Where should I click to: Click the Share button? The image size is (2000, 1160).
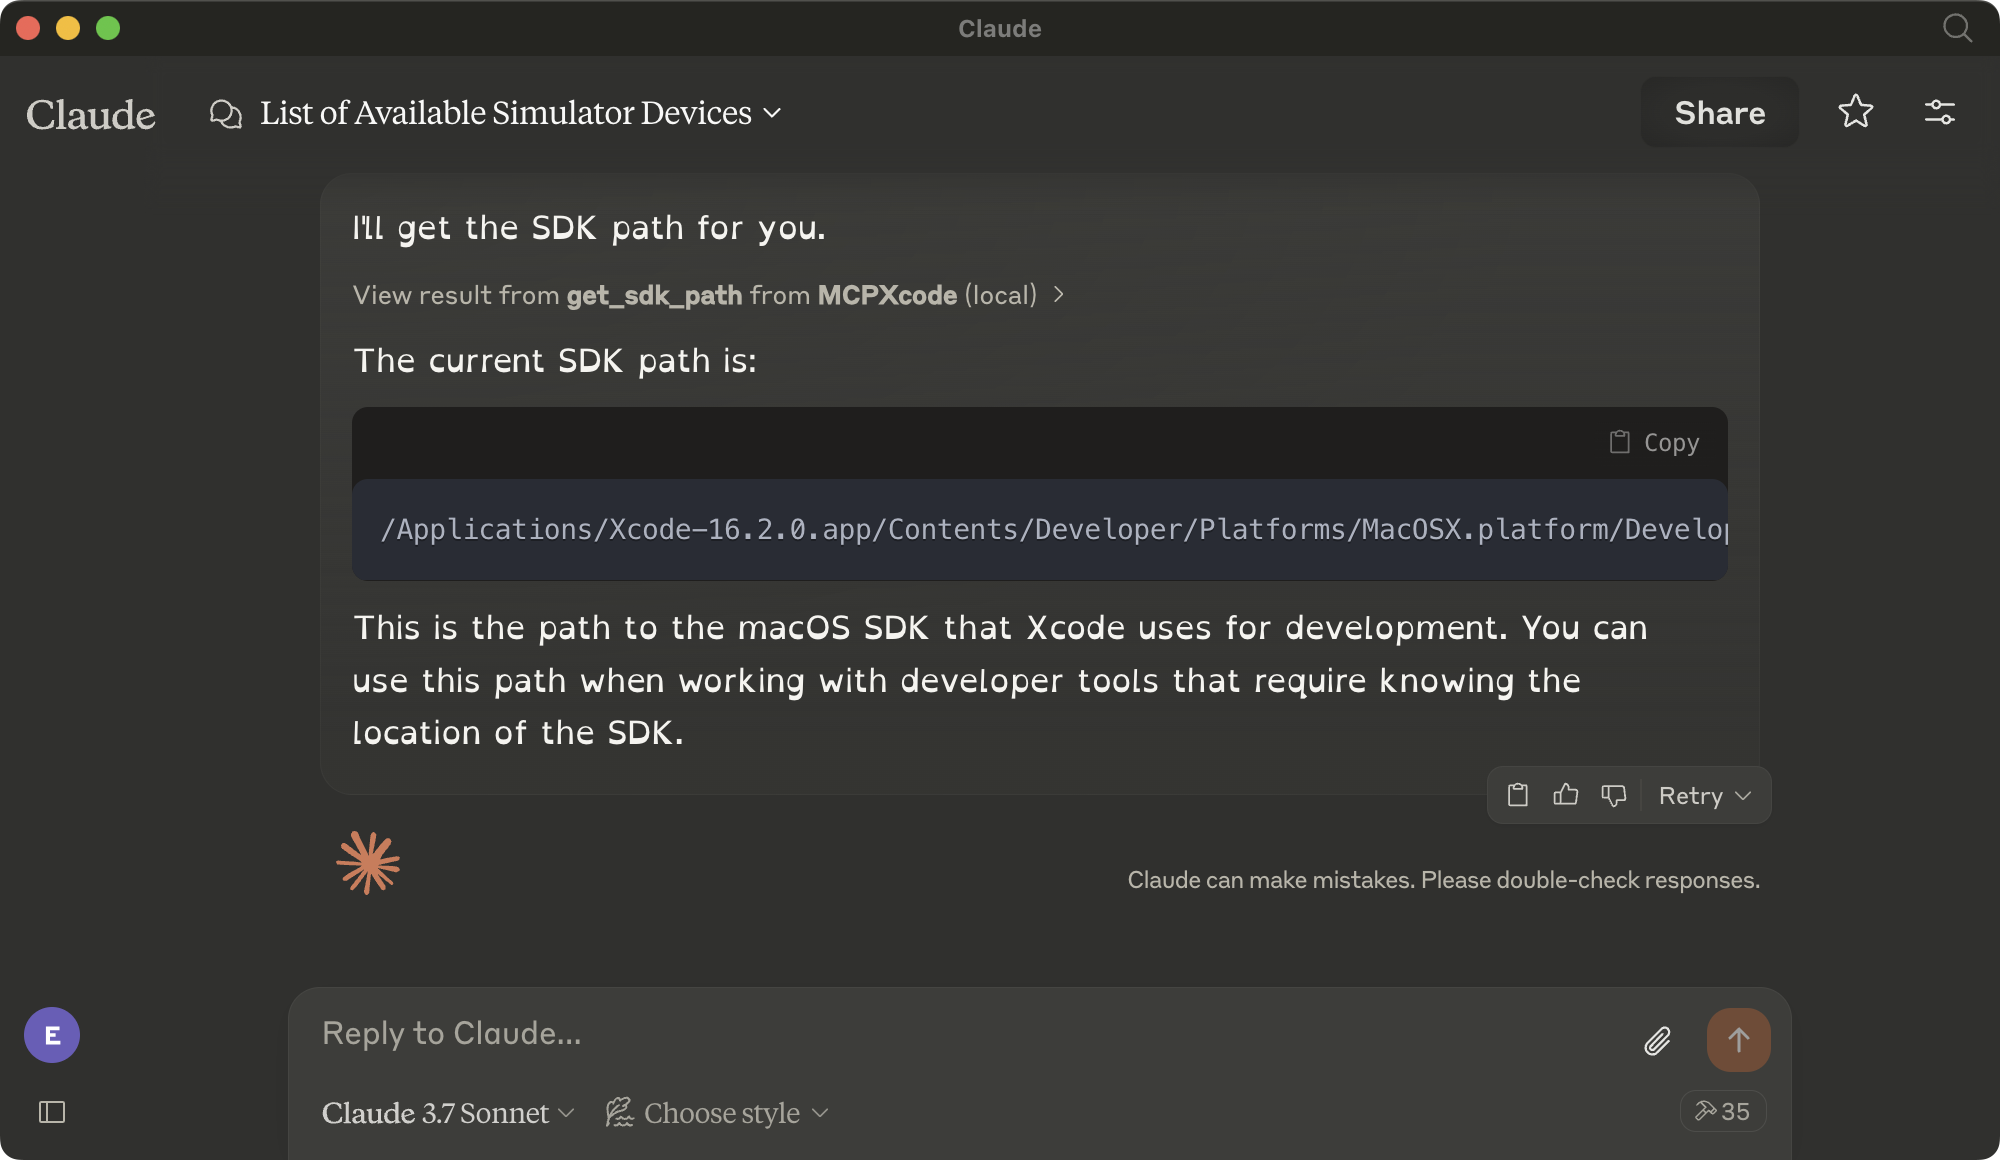tap(1719, 112)
